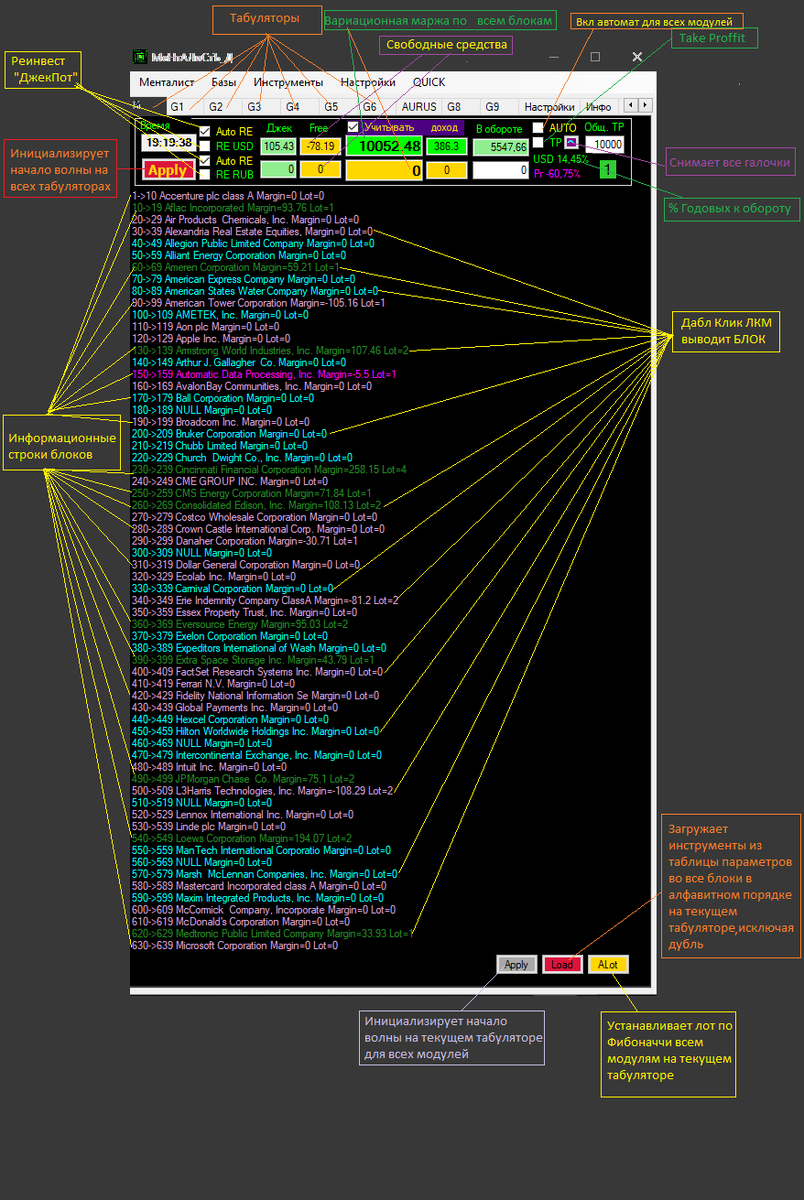
Task: Select row 270->279 Costco Wholesale Corporation
Action: point(255,517)
